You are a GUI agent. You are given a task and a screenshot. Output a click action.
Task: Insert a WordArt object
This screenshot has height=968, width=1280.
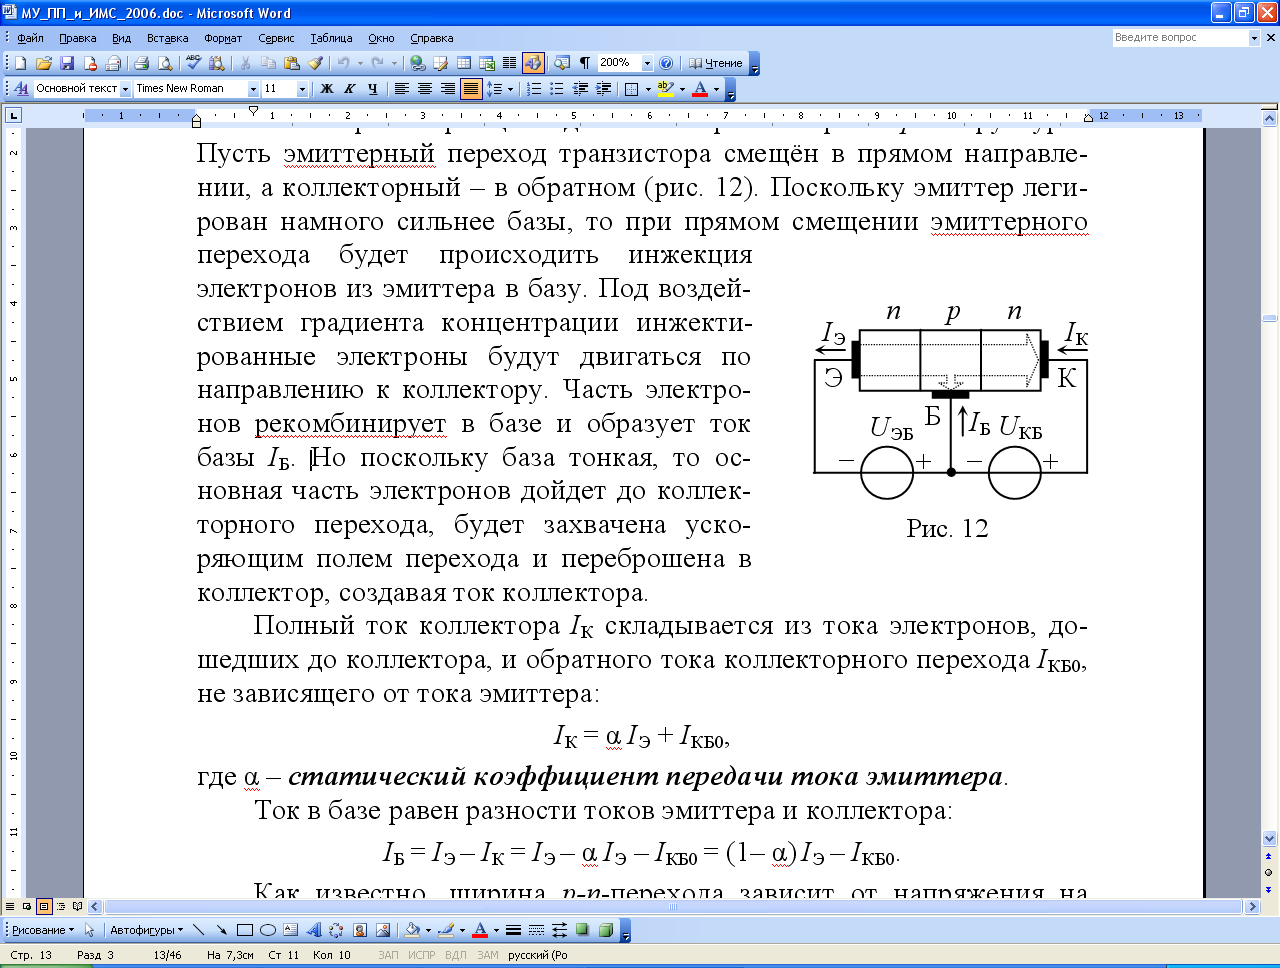pos(313,930)
